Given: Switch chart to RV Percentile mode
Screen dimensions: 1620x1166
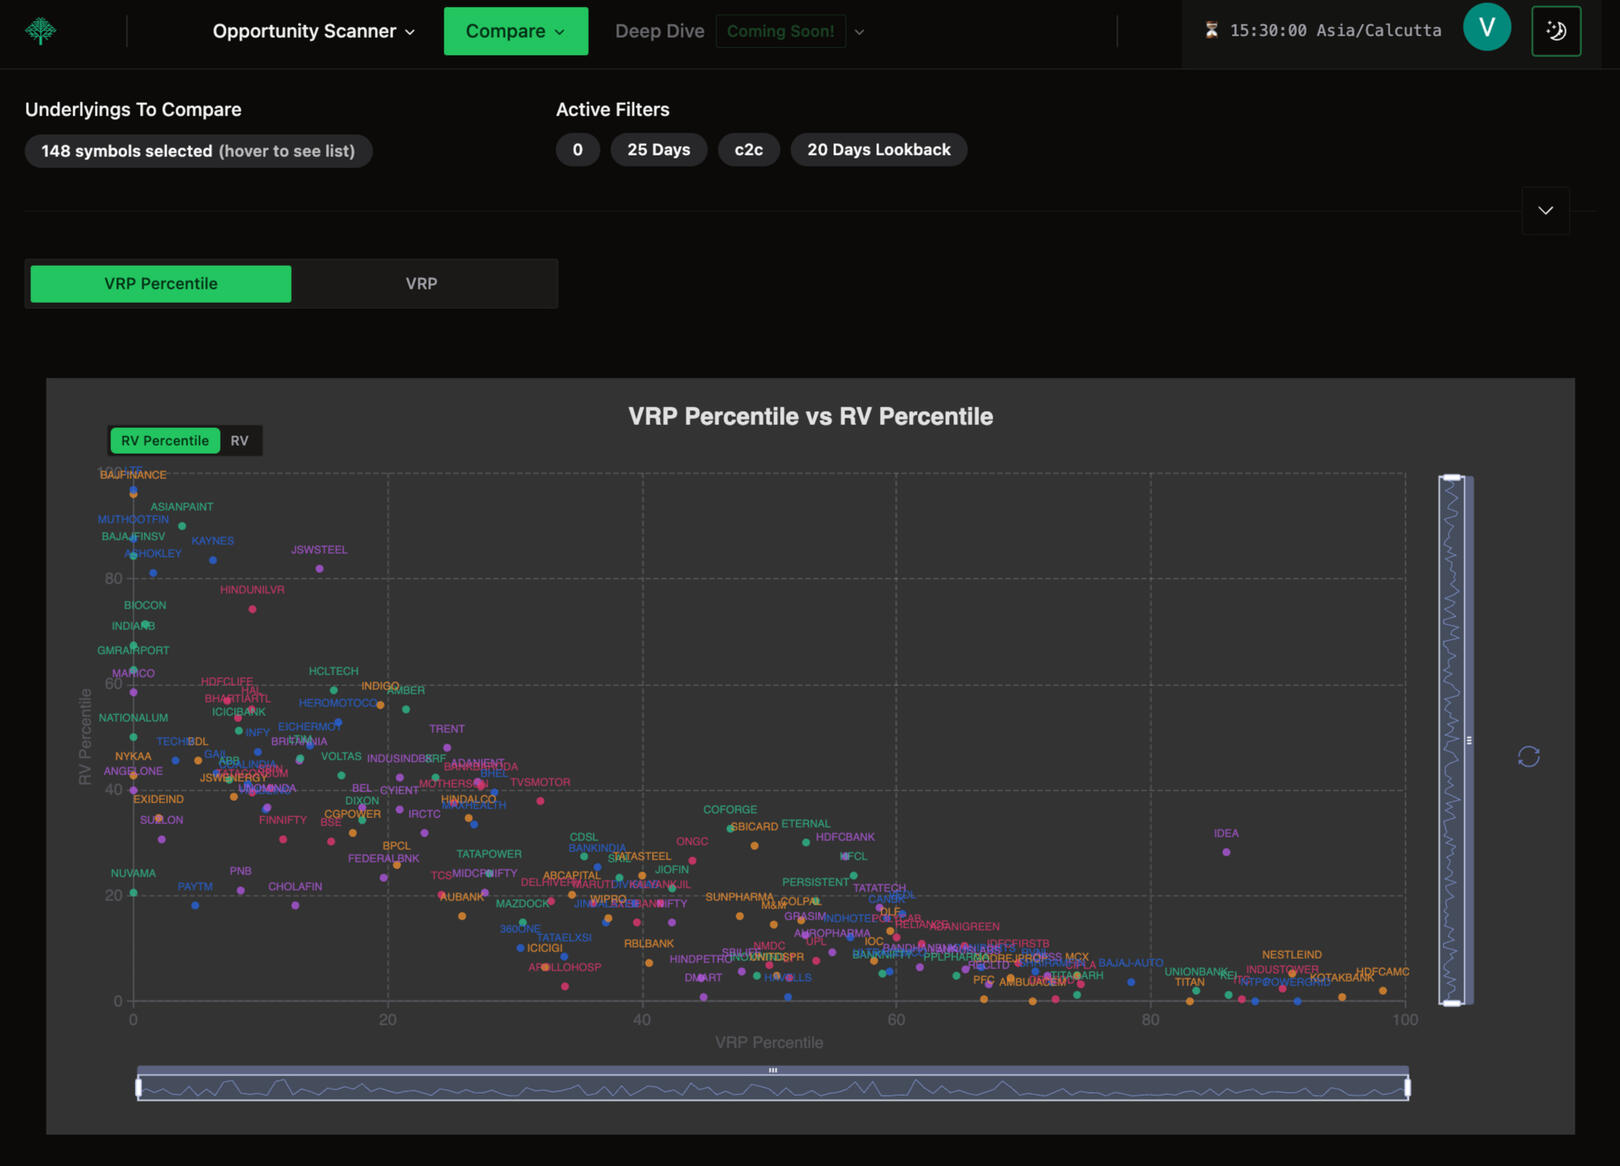Looking at the screenshot, I should tap(165, 441).
